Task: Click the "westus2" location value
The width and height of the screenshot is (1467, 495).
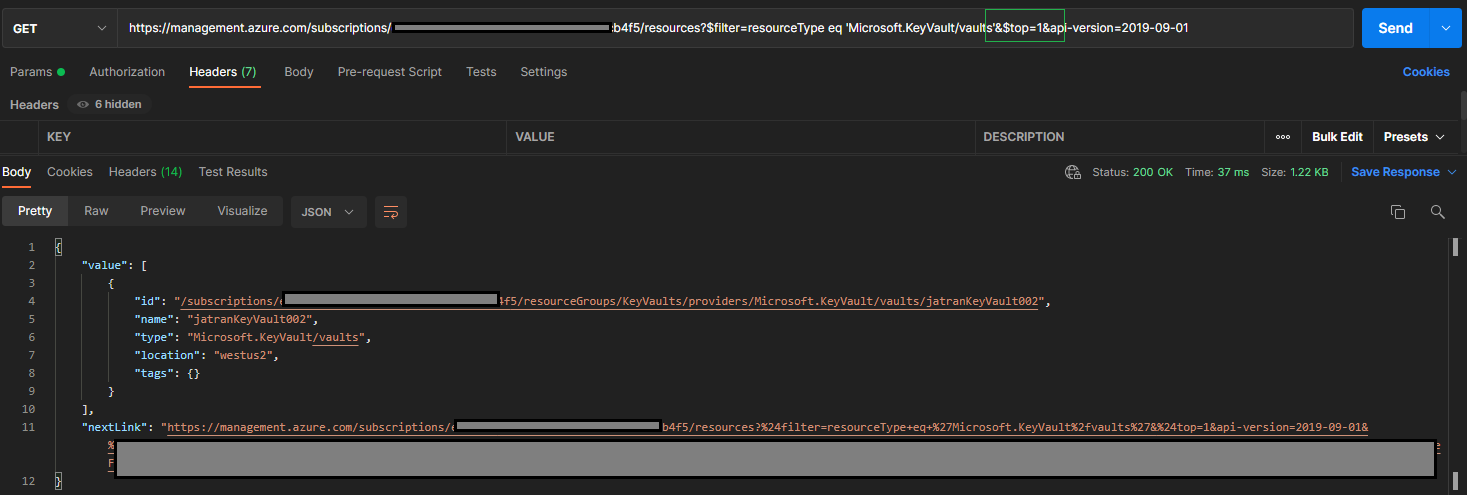Action: [243, 355]
